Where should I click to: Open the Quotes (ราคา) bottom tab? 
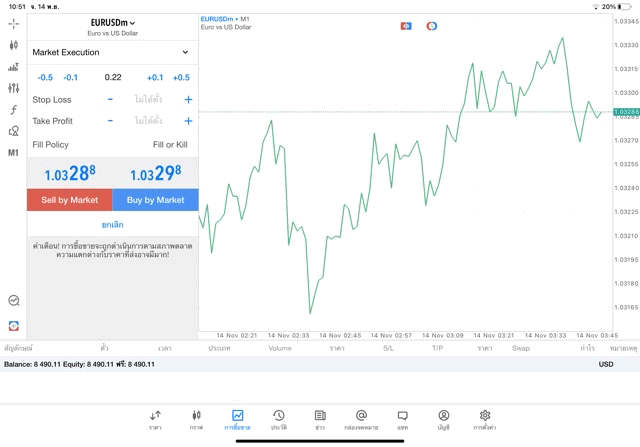(155, 420)
